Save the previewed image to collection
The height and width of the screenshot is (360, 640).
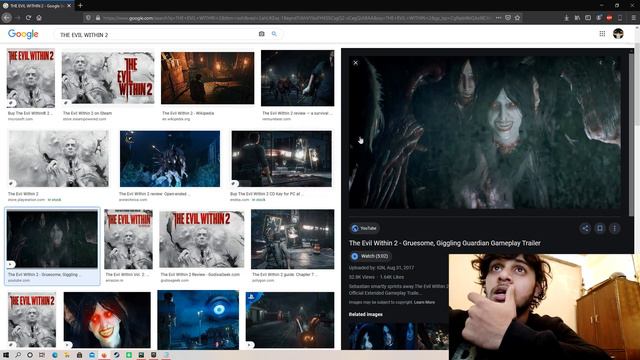[x=600, y=228]
